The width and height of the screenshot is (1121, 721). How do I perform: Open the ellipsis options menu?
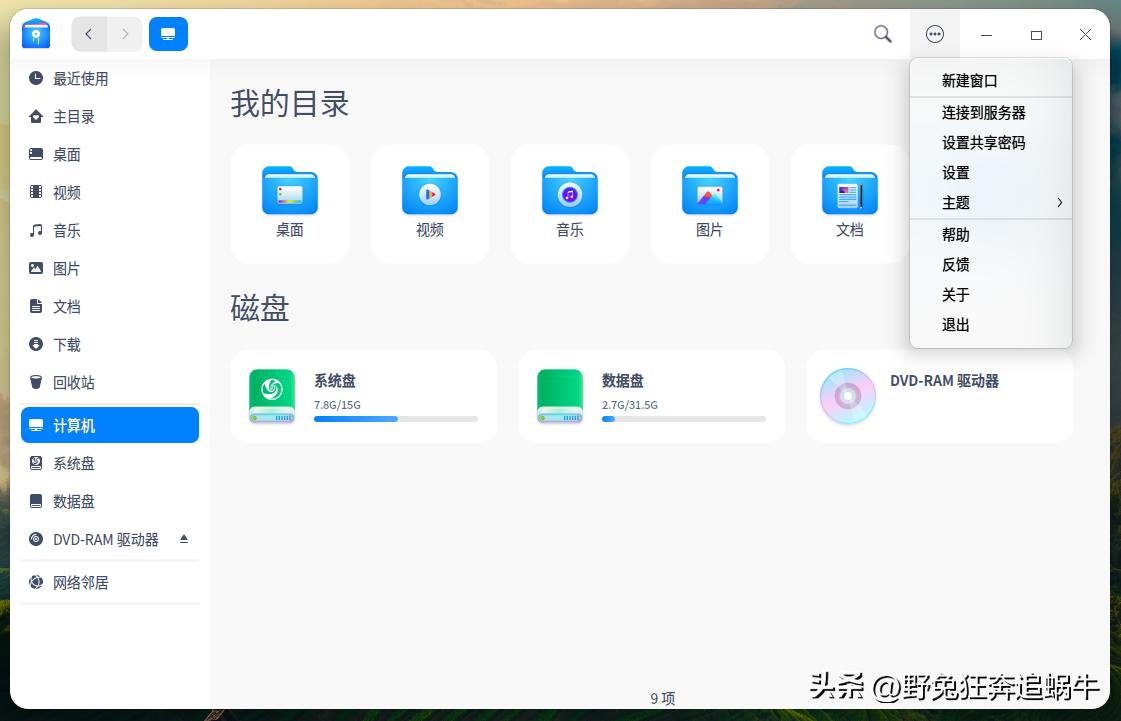[934, 33]
